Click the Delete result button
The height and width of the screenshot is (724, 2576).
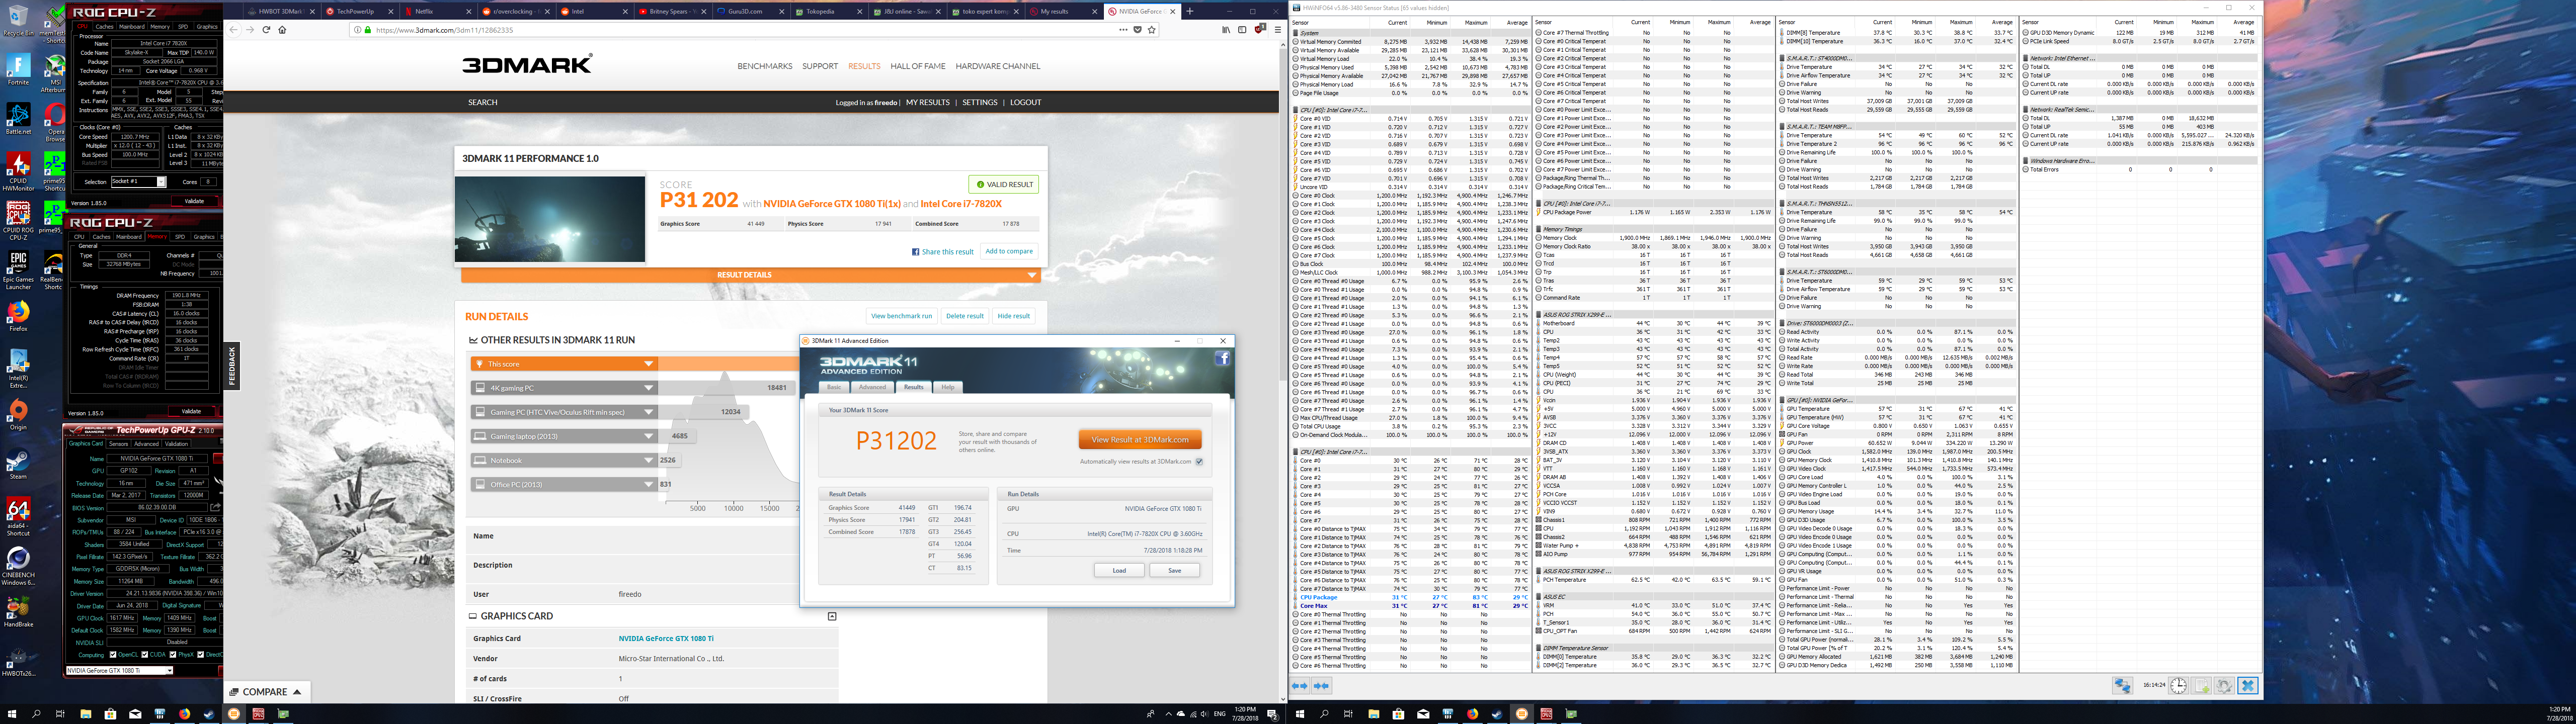(x=964, y=316)
